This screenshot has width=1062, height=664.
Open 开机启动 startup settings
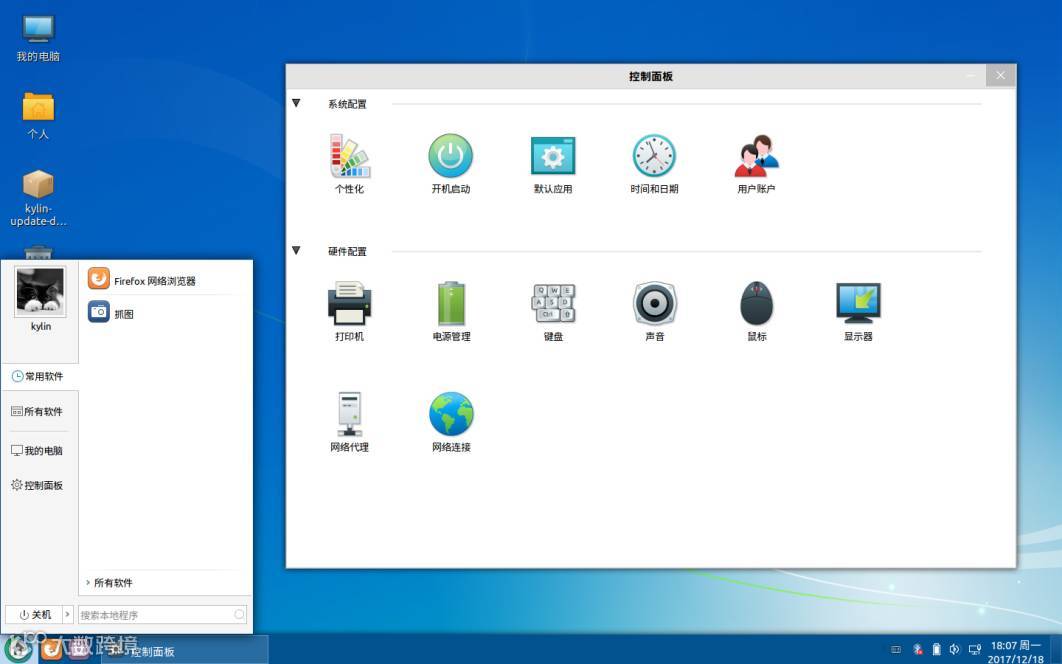tap(450, 164)
